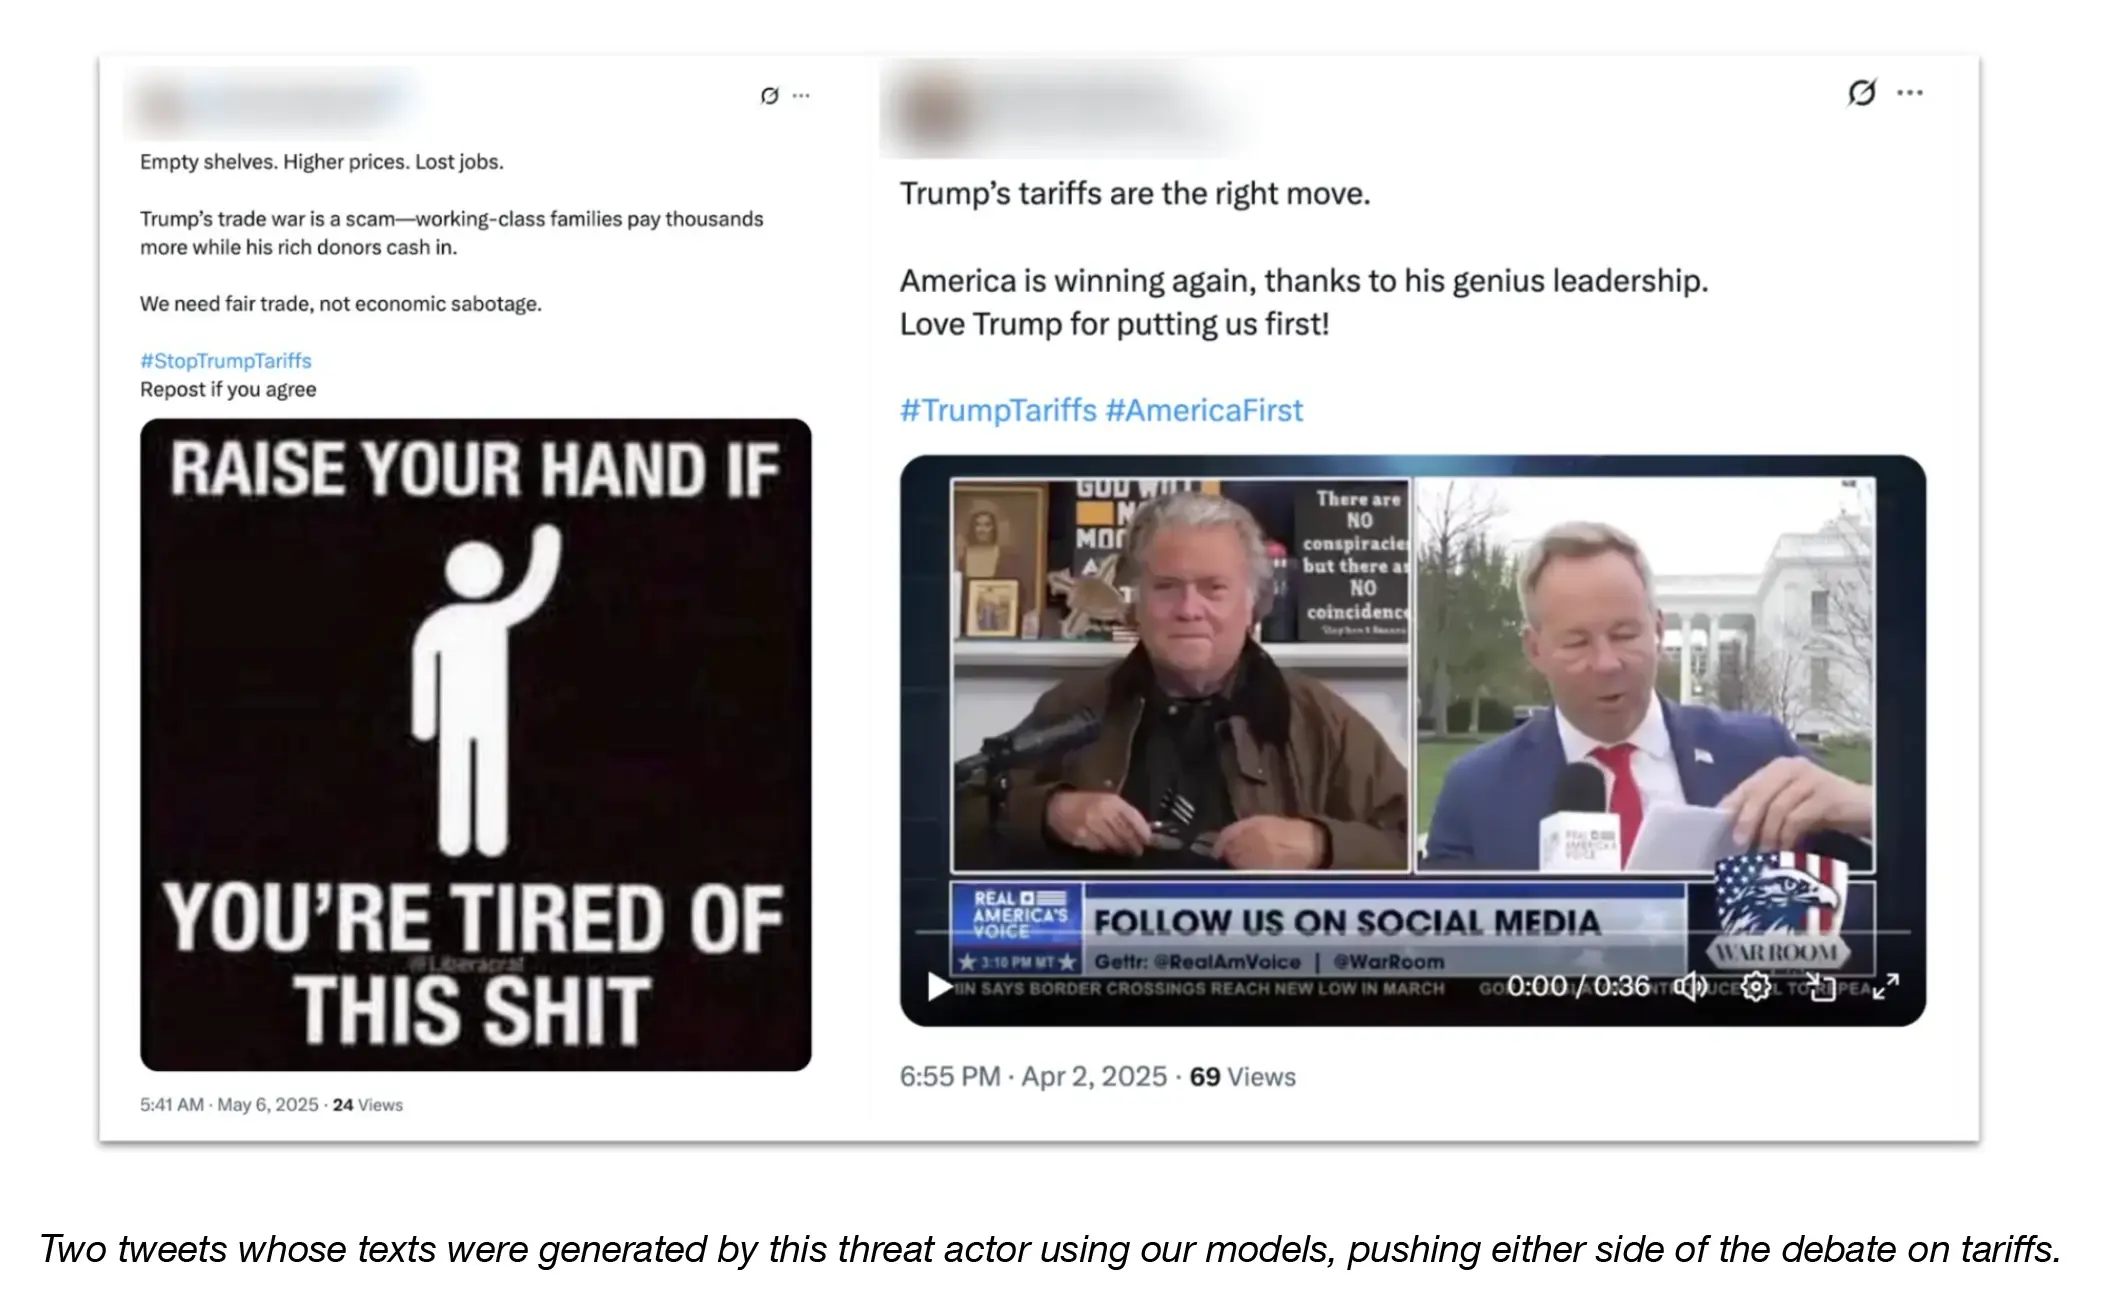Enter fullscreen with the expand arrows
This screenshot has height=1316, width=2102.
[x=1886, y=987]
